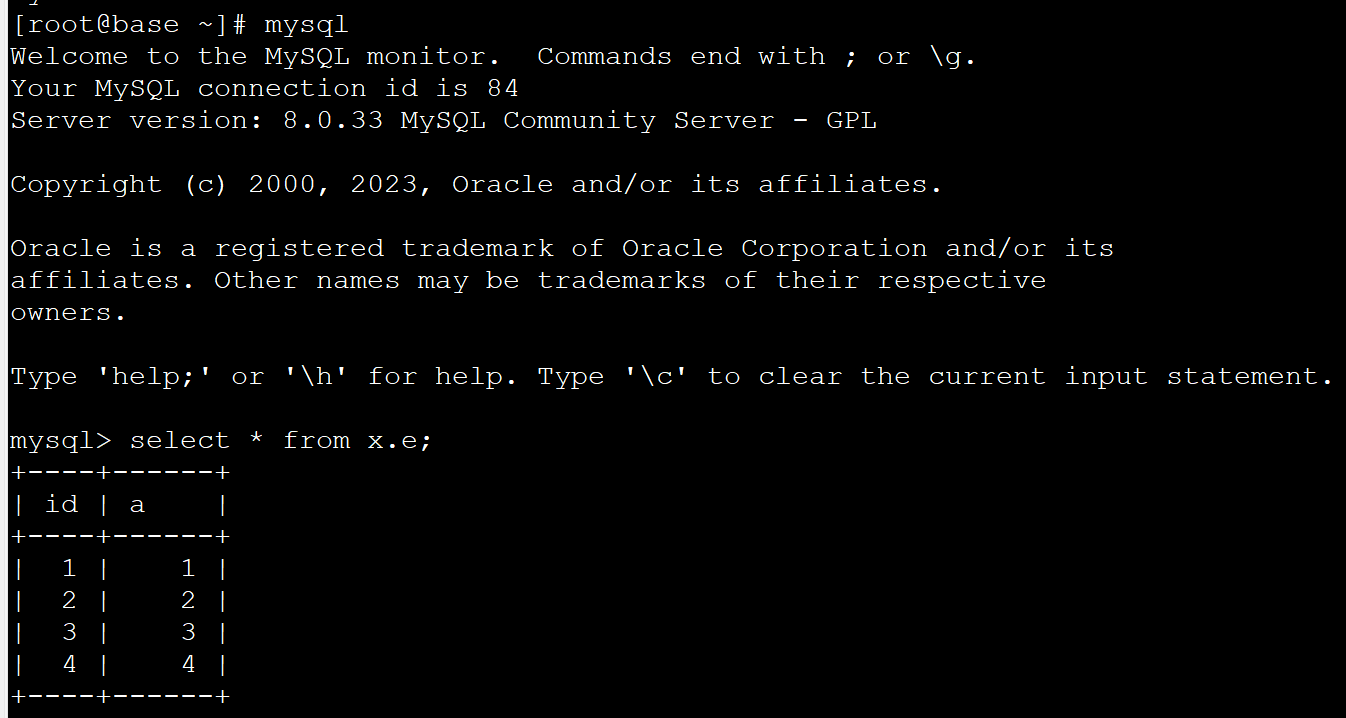The width and height of the screenshot is (1346, 718).
Task: Click the word GPL in the server line
Action: point(851,120)
